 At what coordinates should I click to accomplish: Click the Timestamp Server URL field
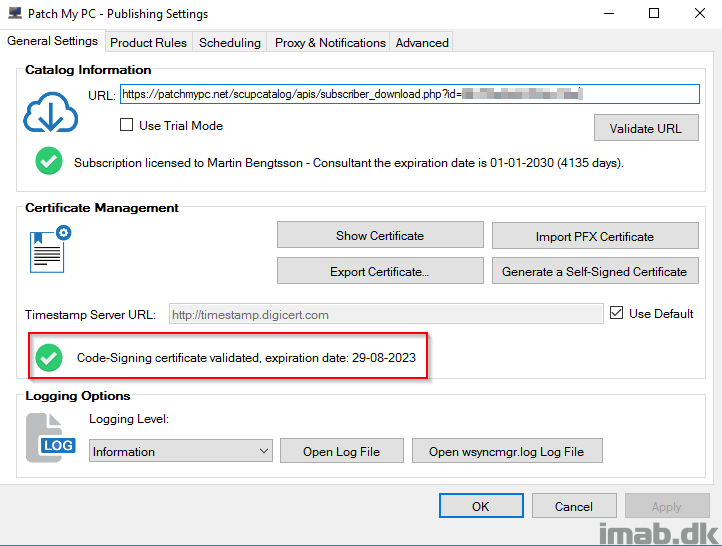386,314
